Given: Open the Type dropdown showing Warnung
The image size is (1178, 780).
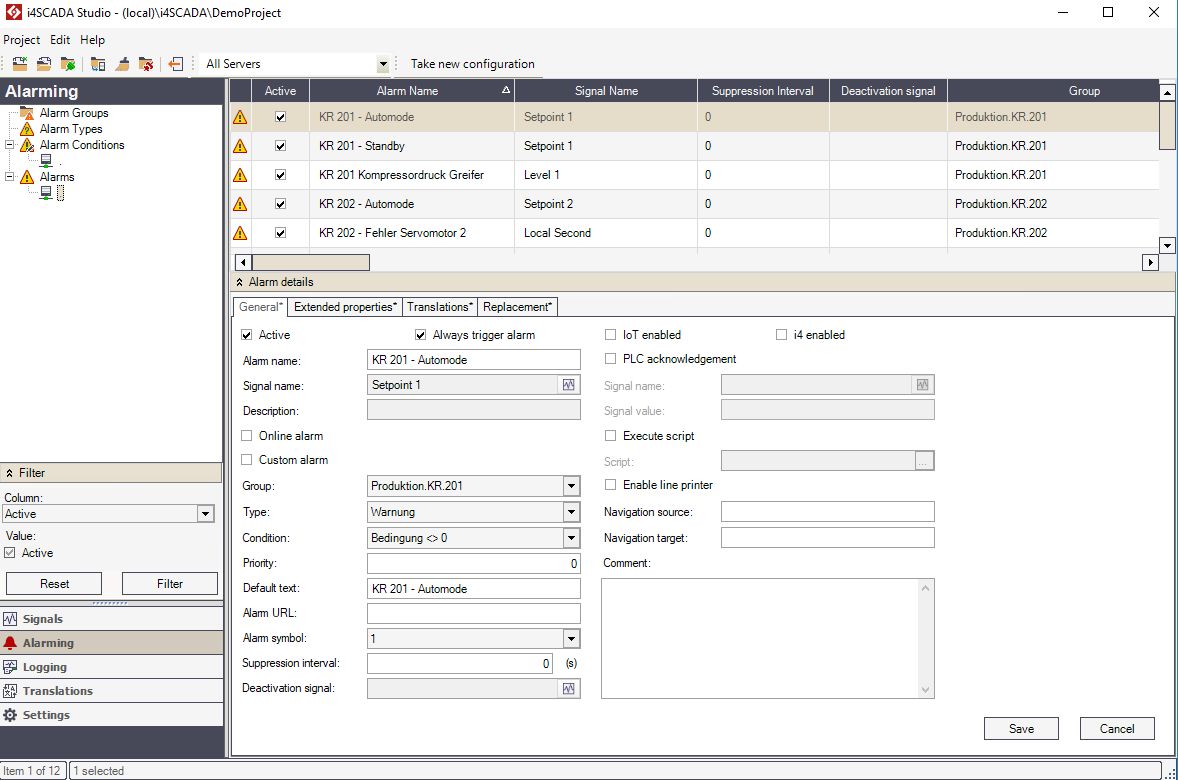Looking at the screenshot, I should pyautogui.click(x=571, y=512).
